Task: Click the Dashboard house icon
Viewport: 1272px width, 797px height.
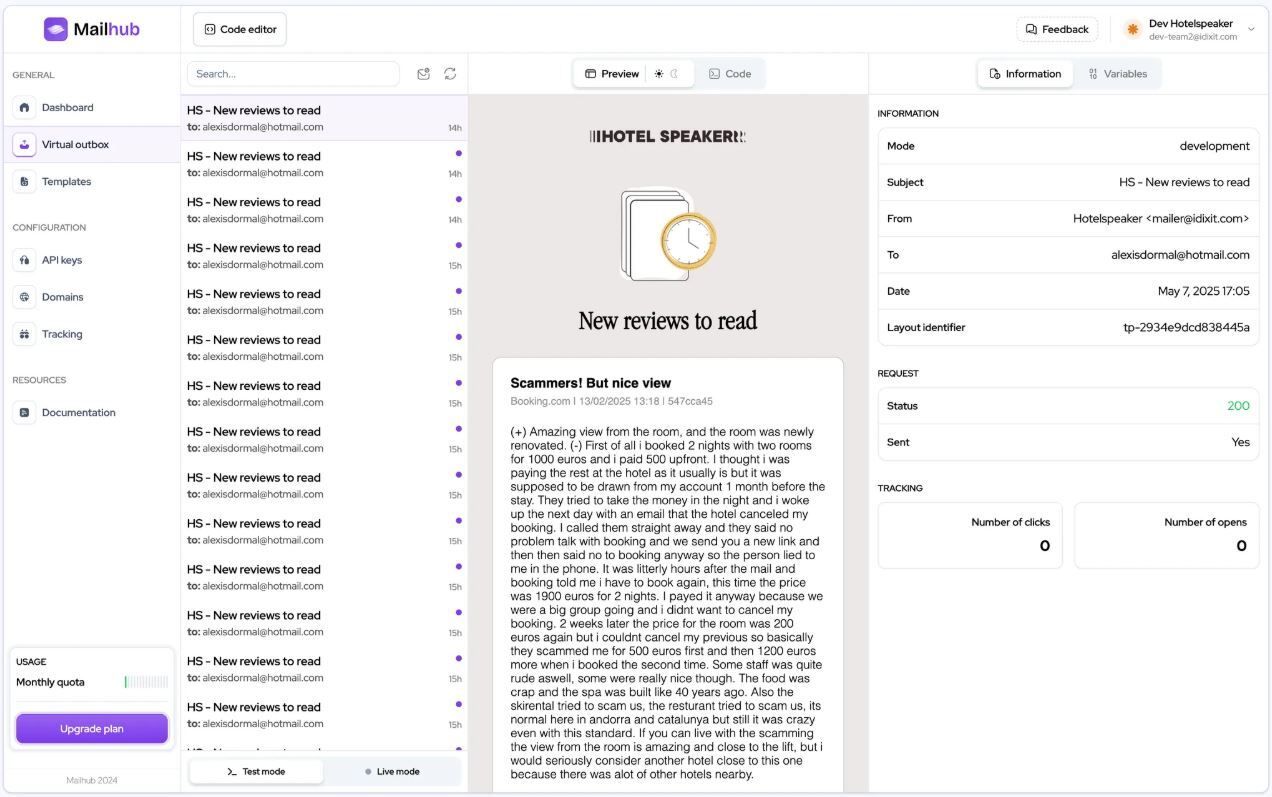Action: pos(24,107)
